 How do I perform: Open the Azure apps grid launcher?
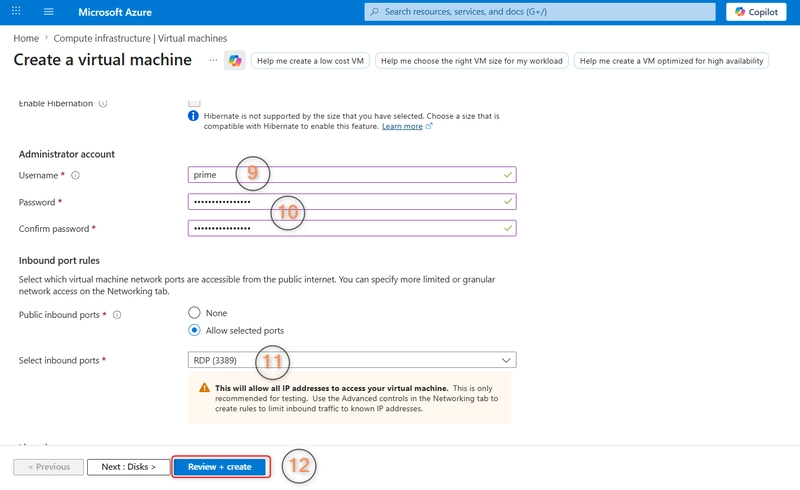16,11
